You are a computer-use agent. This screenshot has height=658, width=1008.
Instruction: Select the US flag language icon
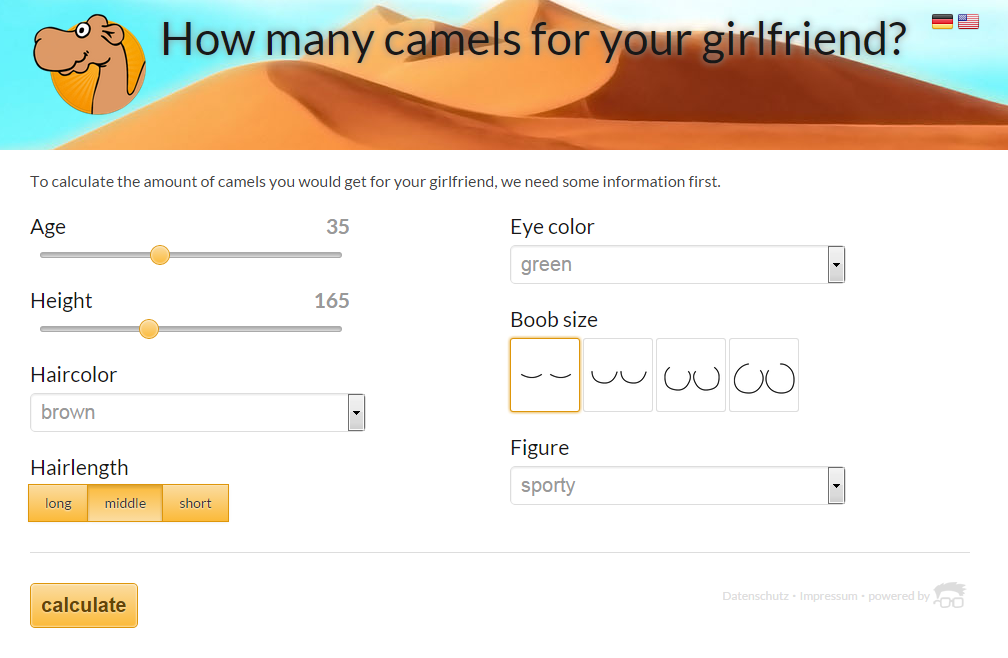click(968, 22)
